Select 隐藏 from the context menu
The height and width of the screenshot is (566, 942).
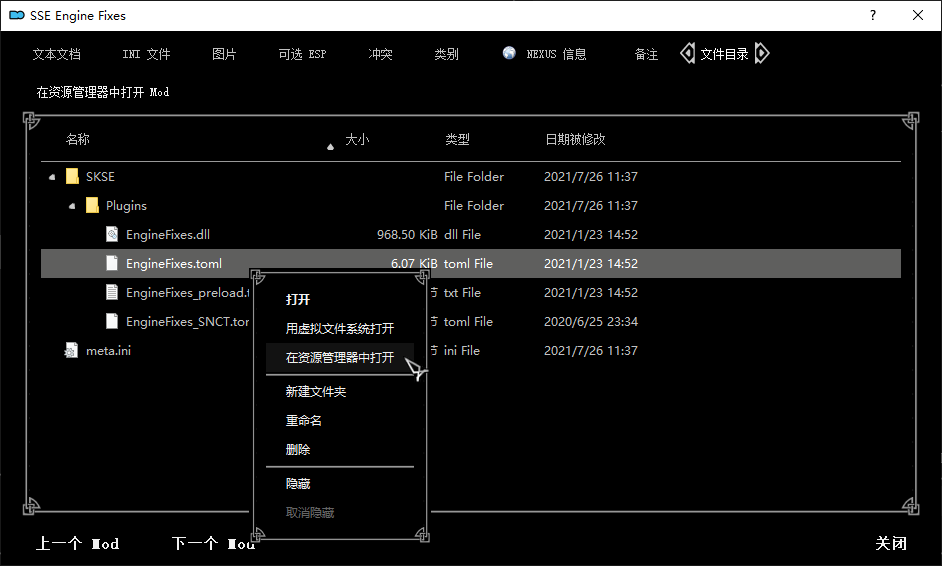298,484
